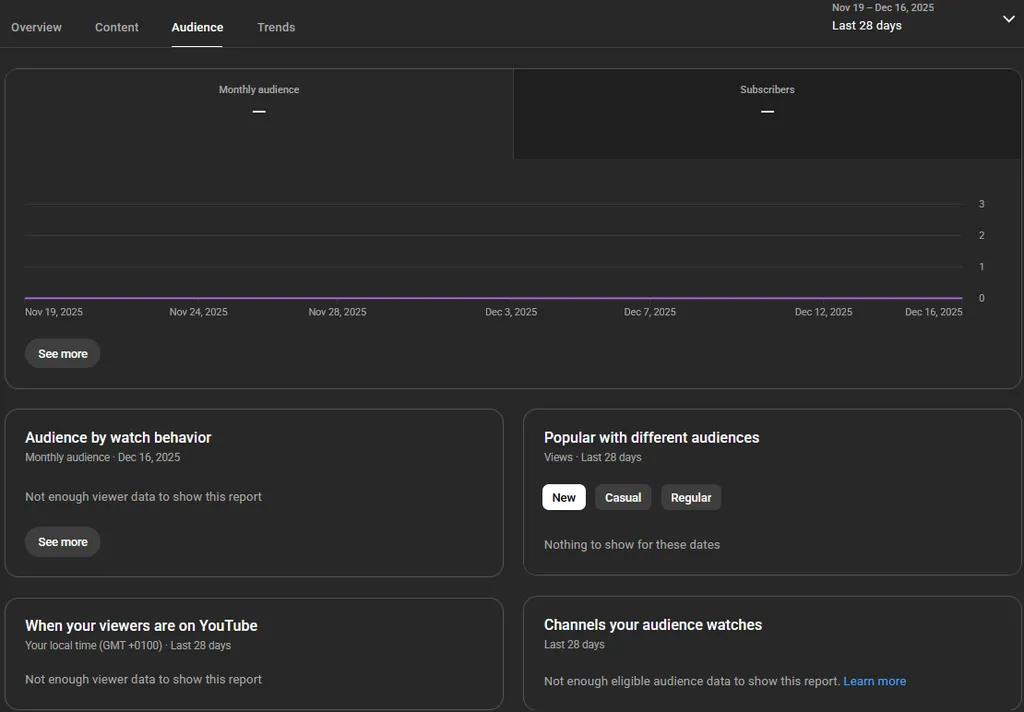Click See more in Audience by watch behavior

coord(63,542)
